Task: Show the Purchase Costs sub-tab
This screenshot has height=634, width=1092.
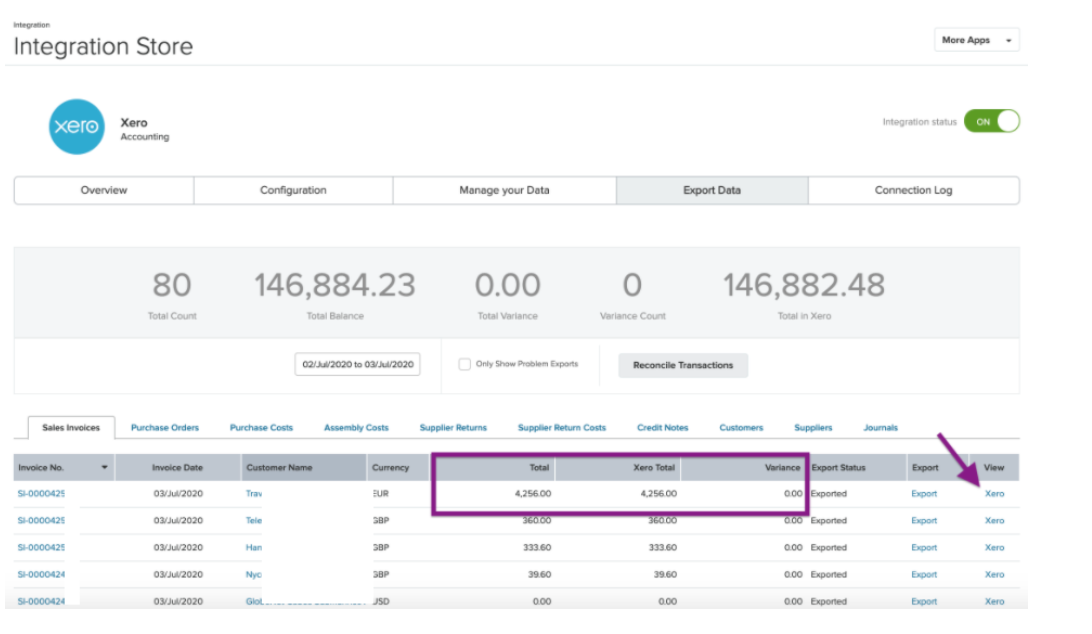Action: point(261,428)
